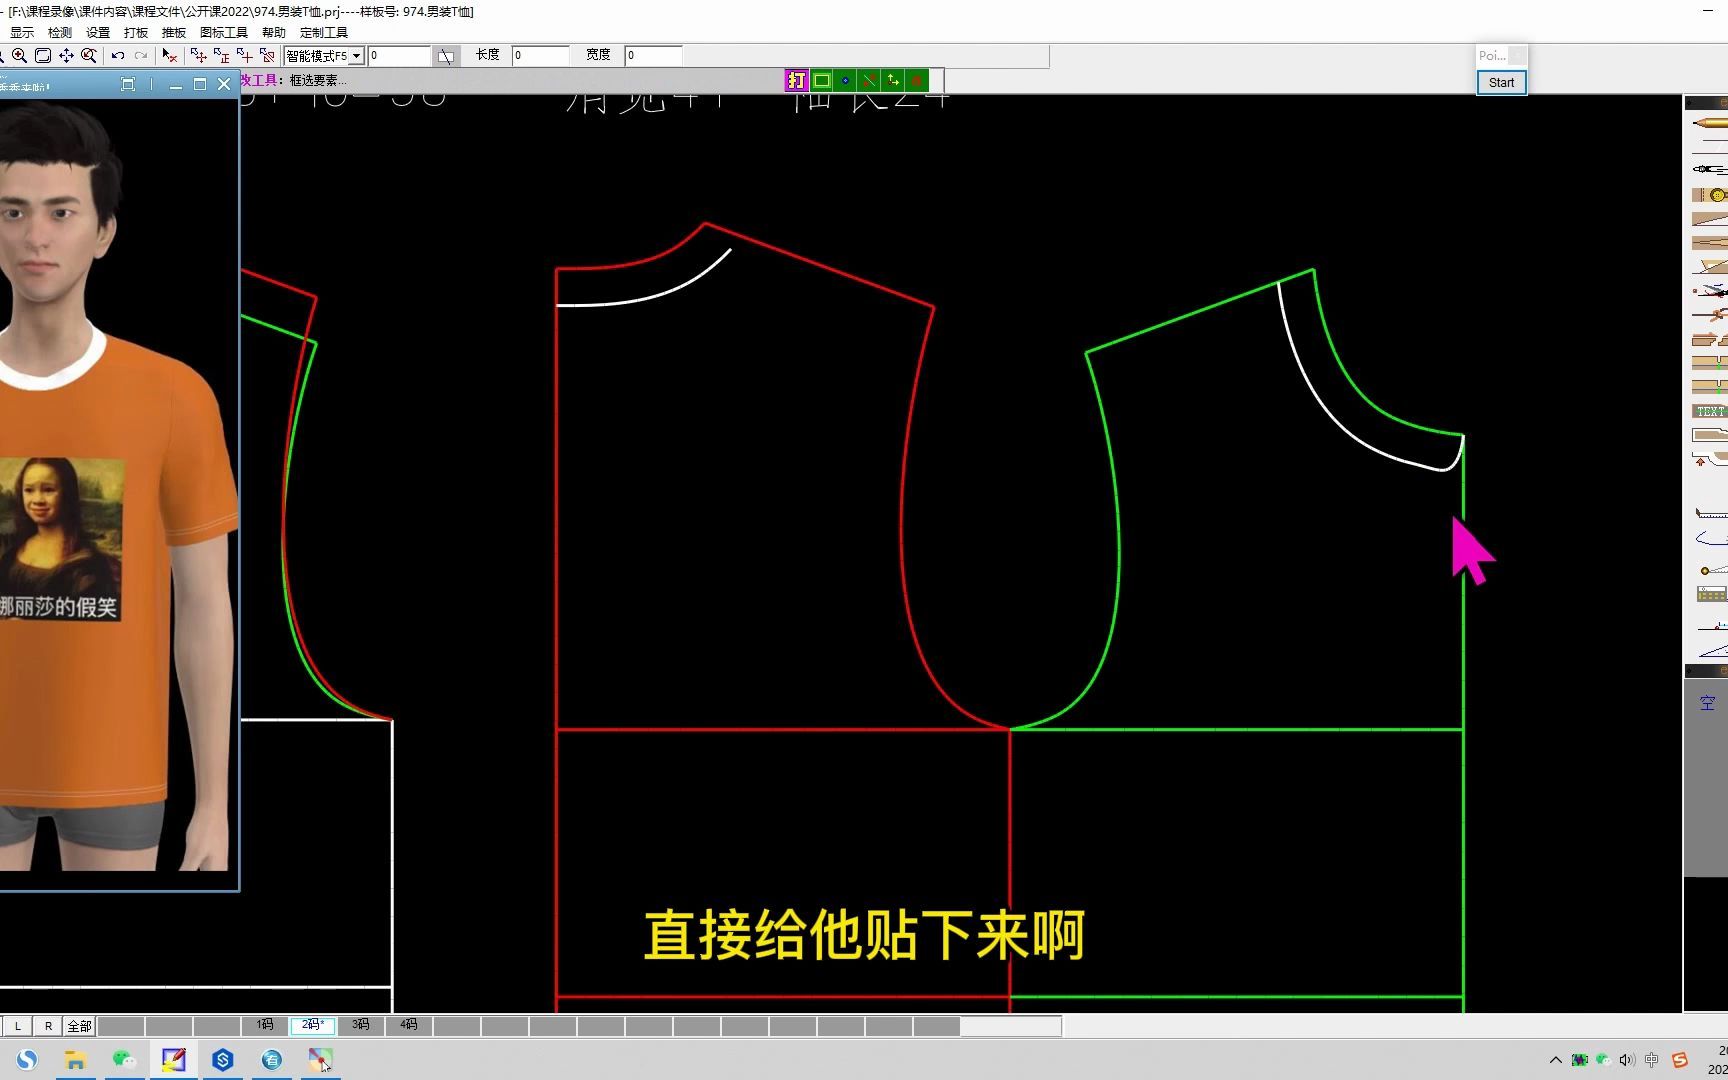Viewport: 1728px width, 1080px height.
Task: Open Sogou browser icon on taskbar
Action: pyautogui.click(x=27, y=1060)
